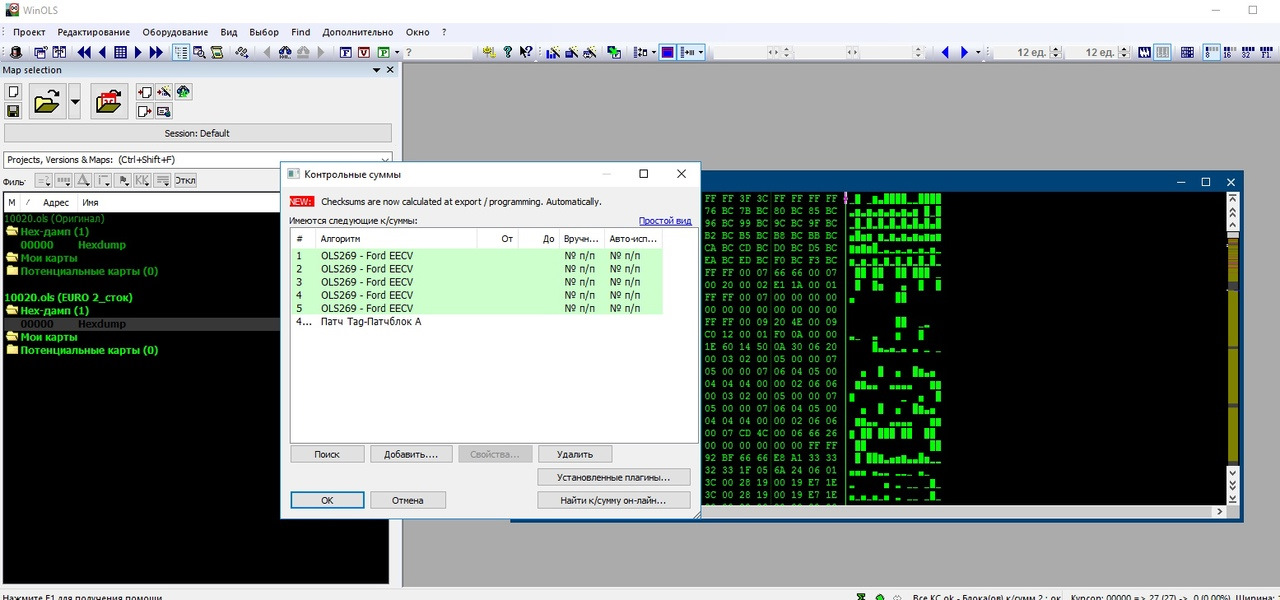This screenshot has width=1280, height=600.
Task: Open the column-width dropdown icon
Action: [x=692, y=52]
